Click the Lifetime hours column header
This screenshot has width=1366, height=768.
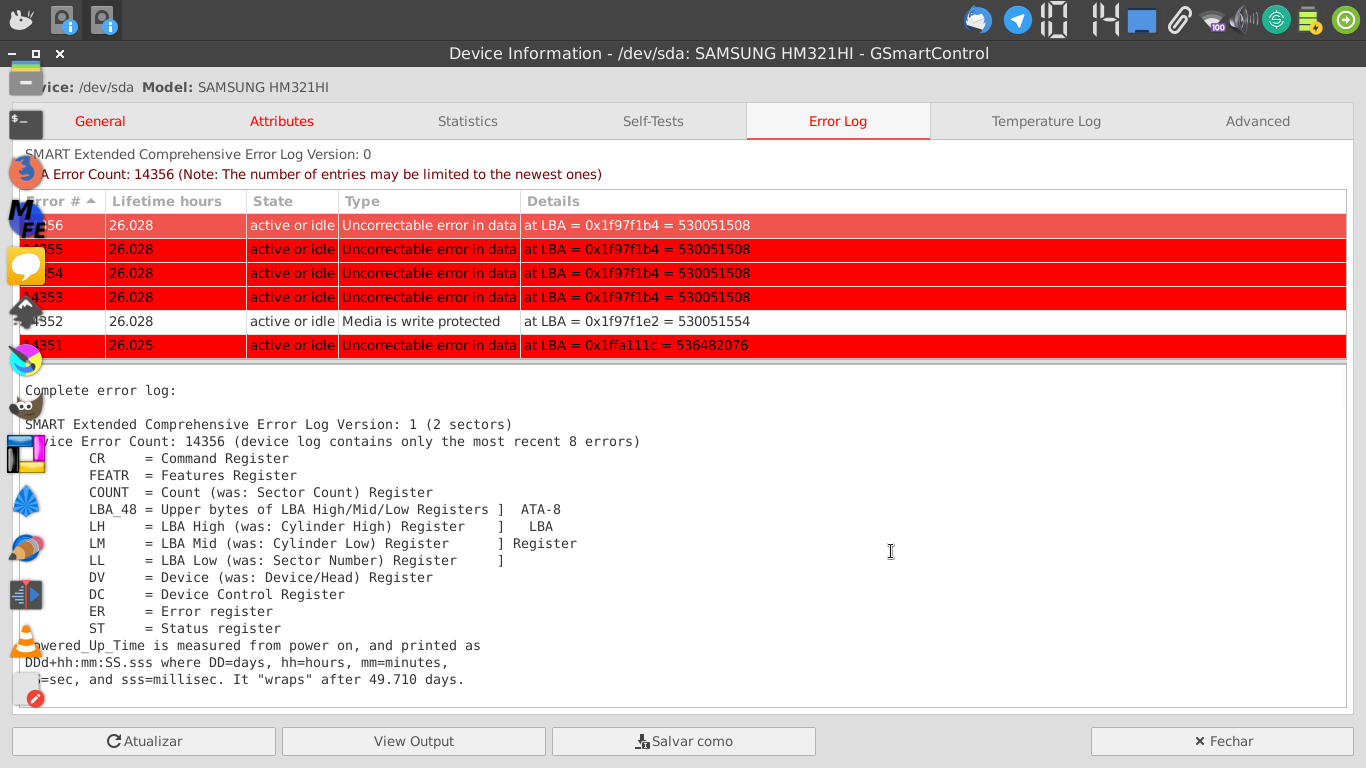tap(167, 201)
